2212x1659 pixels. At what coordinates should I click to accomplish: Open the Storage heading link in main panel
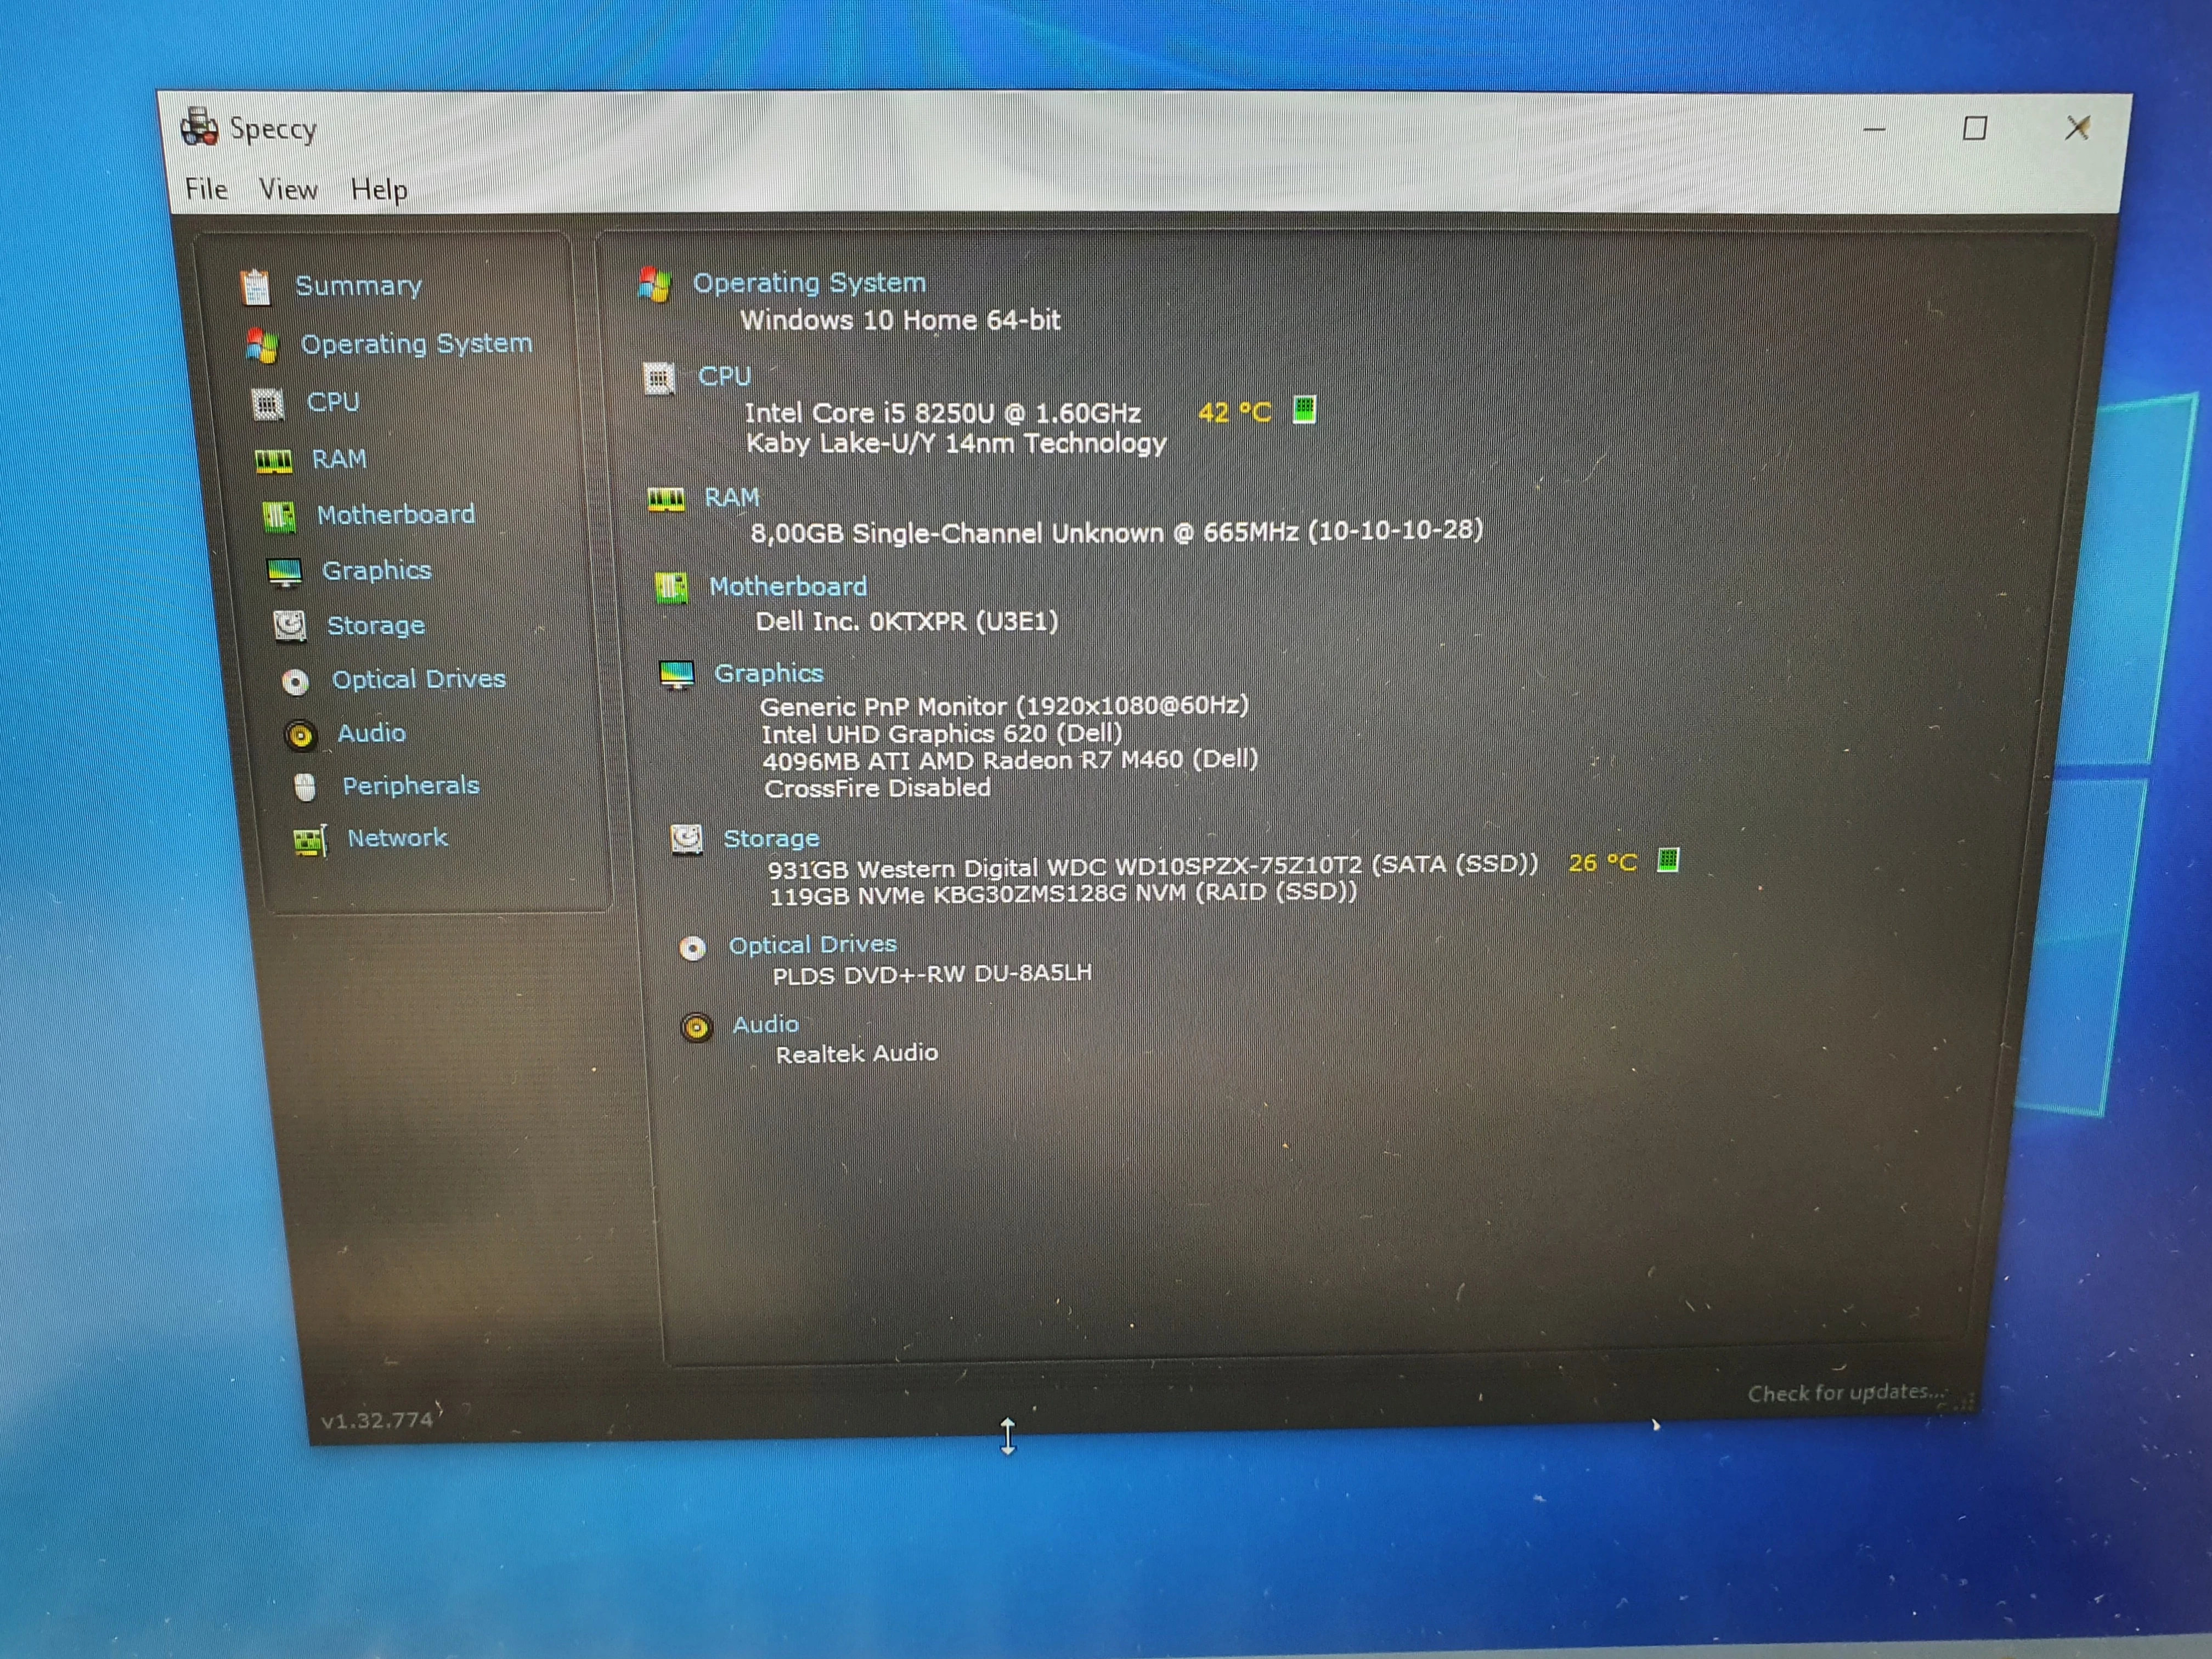click(771, 838)
